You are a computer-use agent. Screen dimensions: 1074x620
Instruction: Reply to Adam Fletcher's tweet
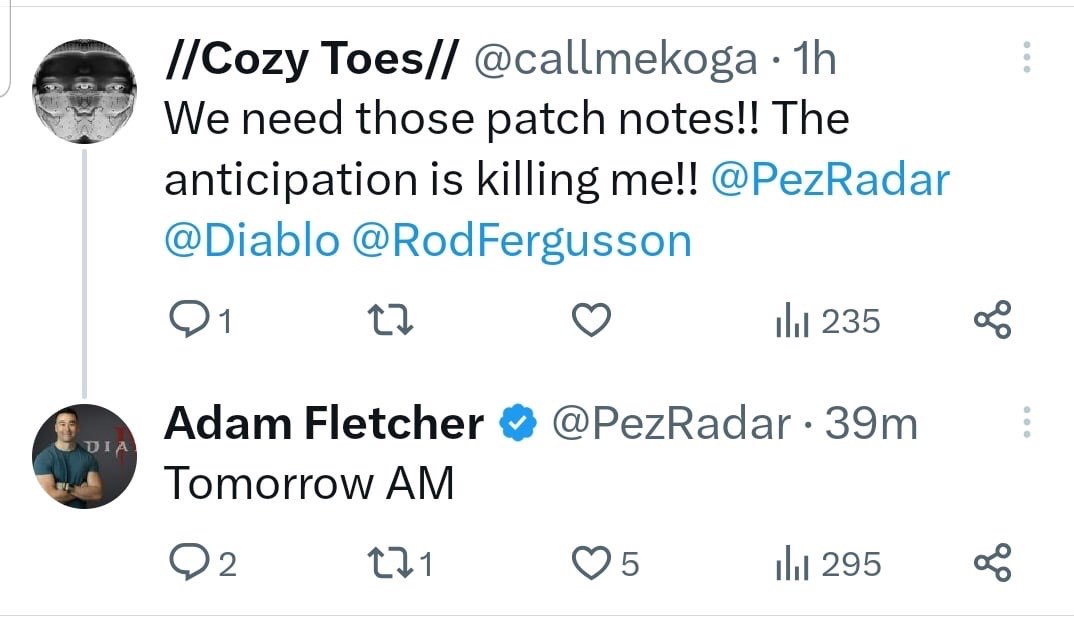[186, 564]
